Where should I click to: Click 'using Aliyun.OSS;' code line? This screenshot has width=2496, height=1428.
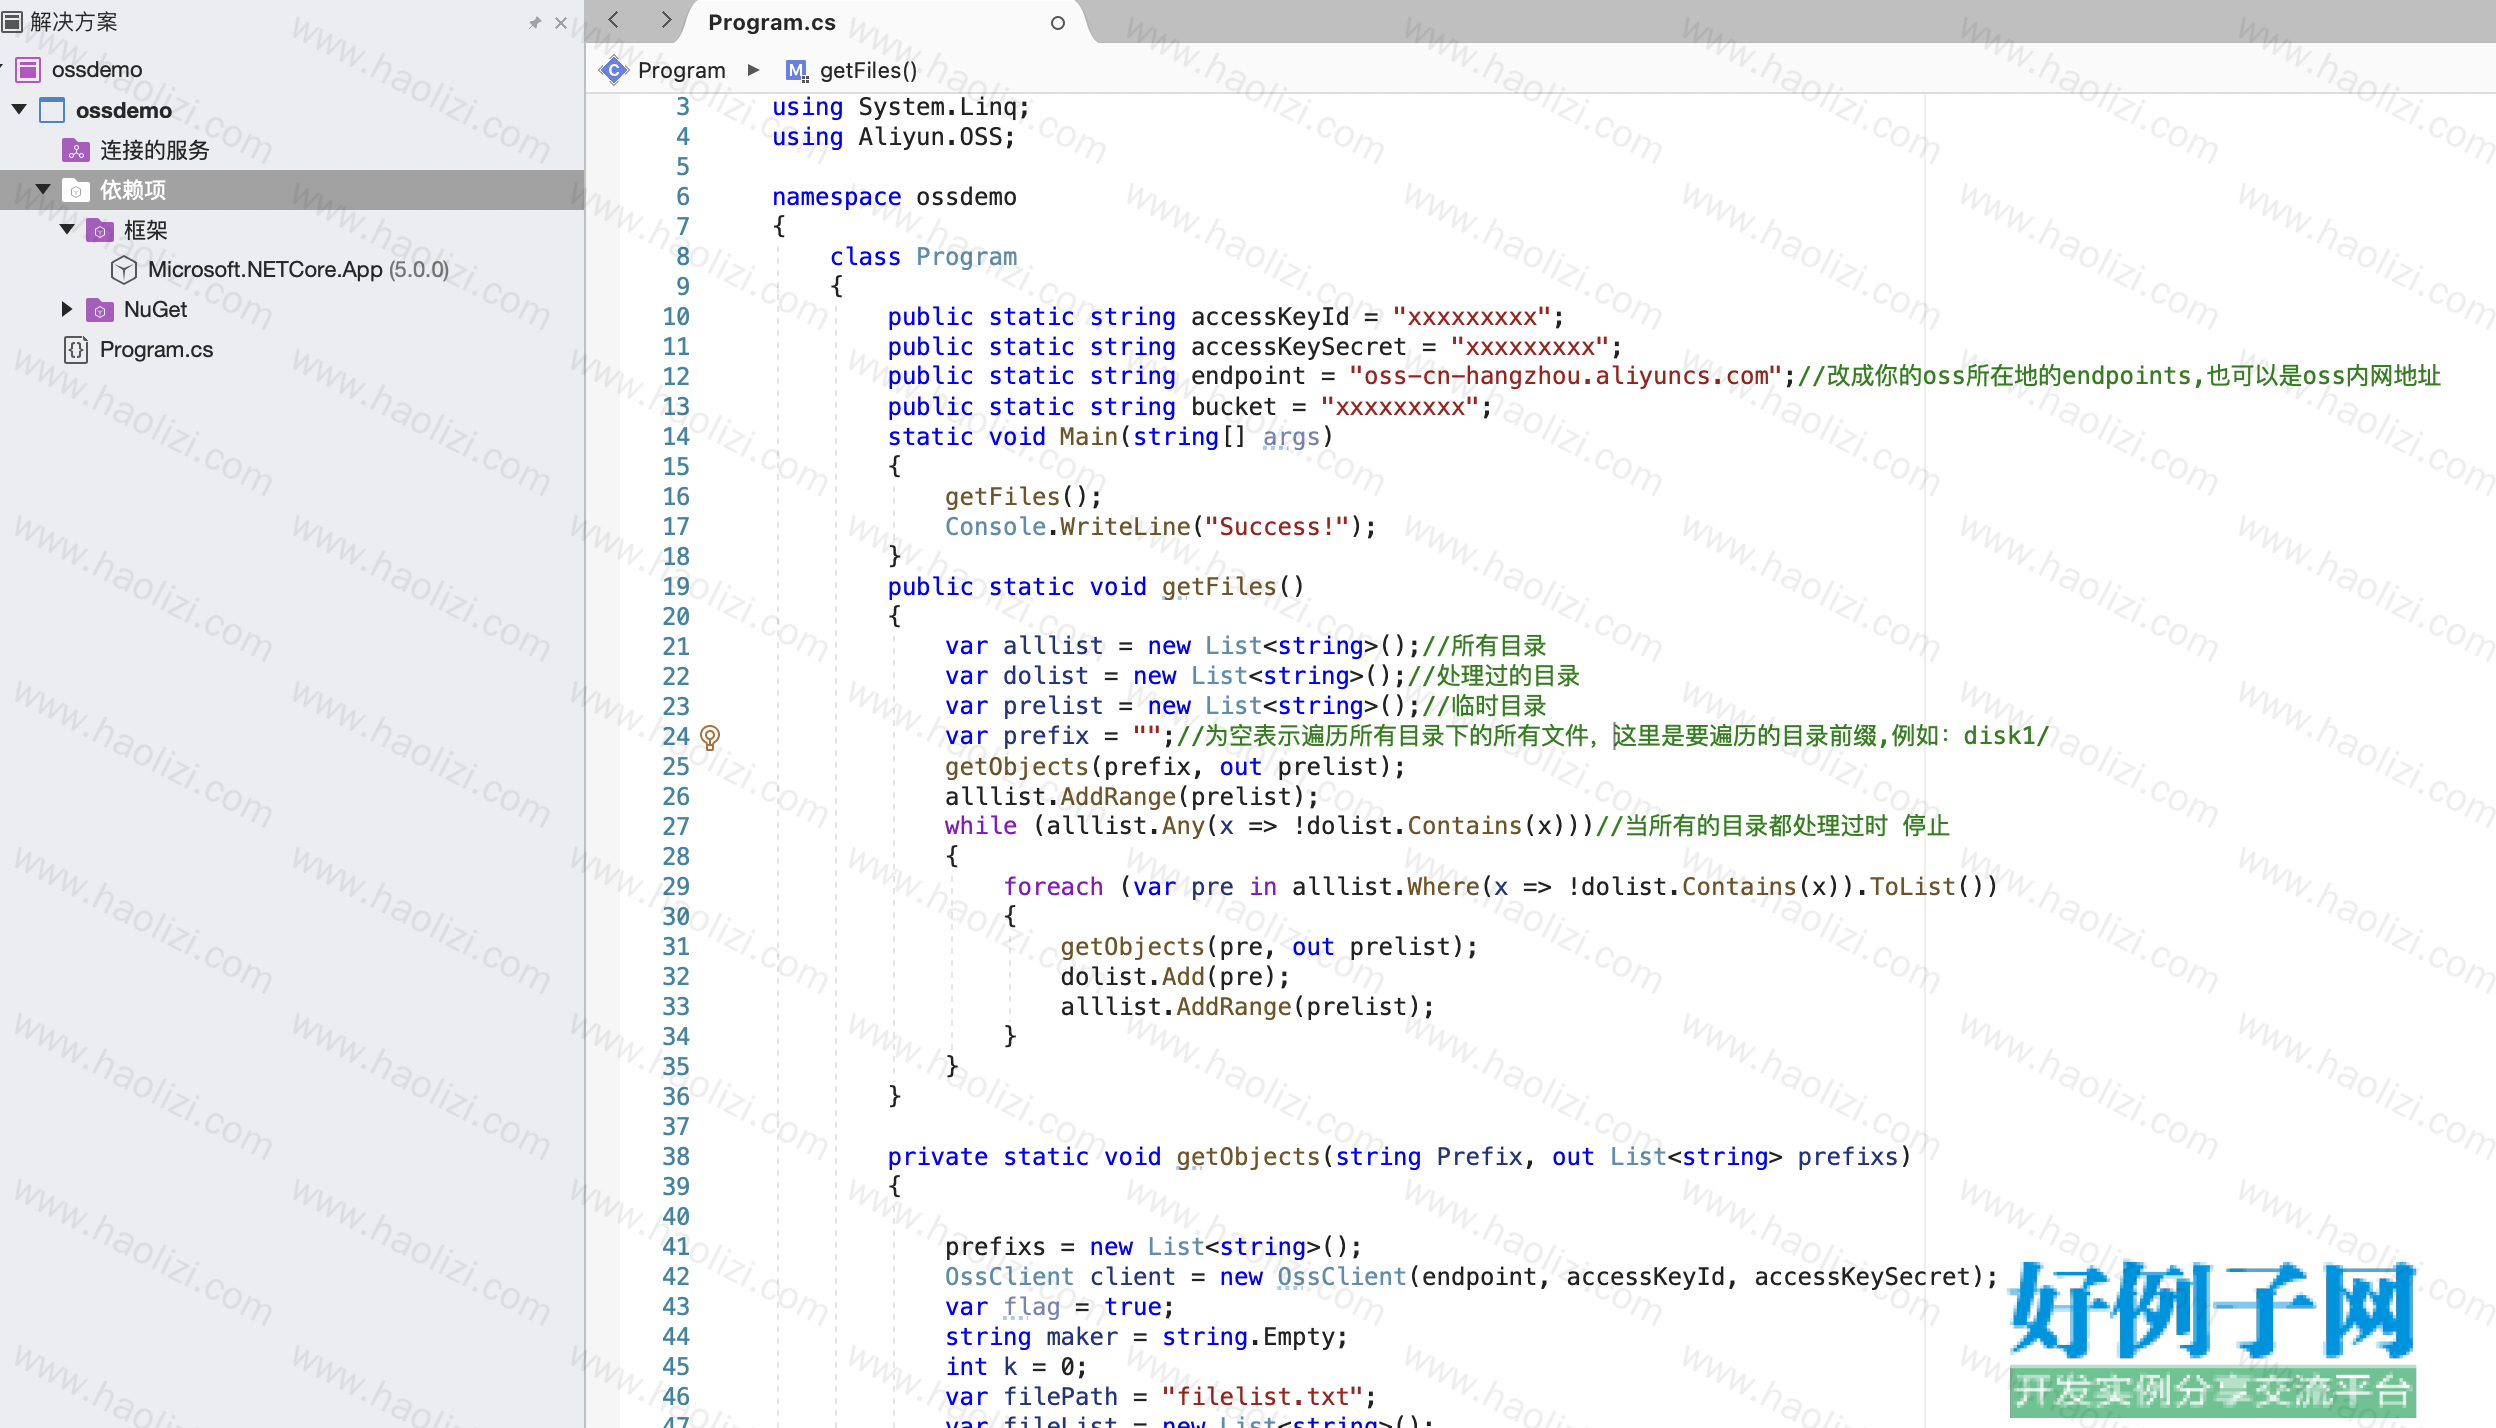[x=894, y=137]
